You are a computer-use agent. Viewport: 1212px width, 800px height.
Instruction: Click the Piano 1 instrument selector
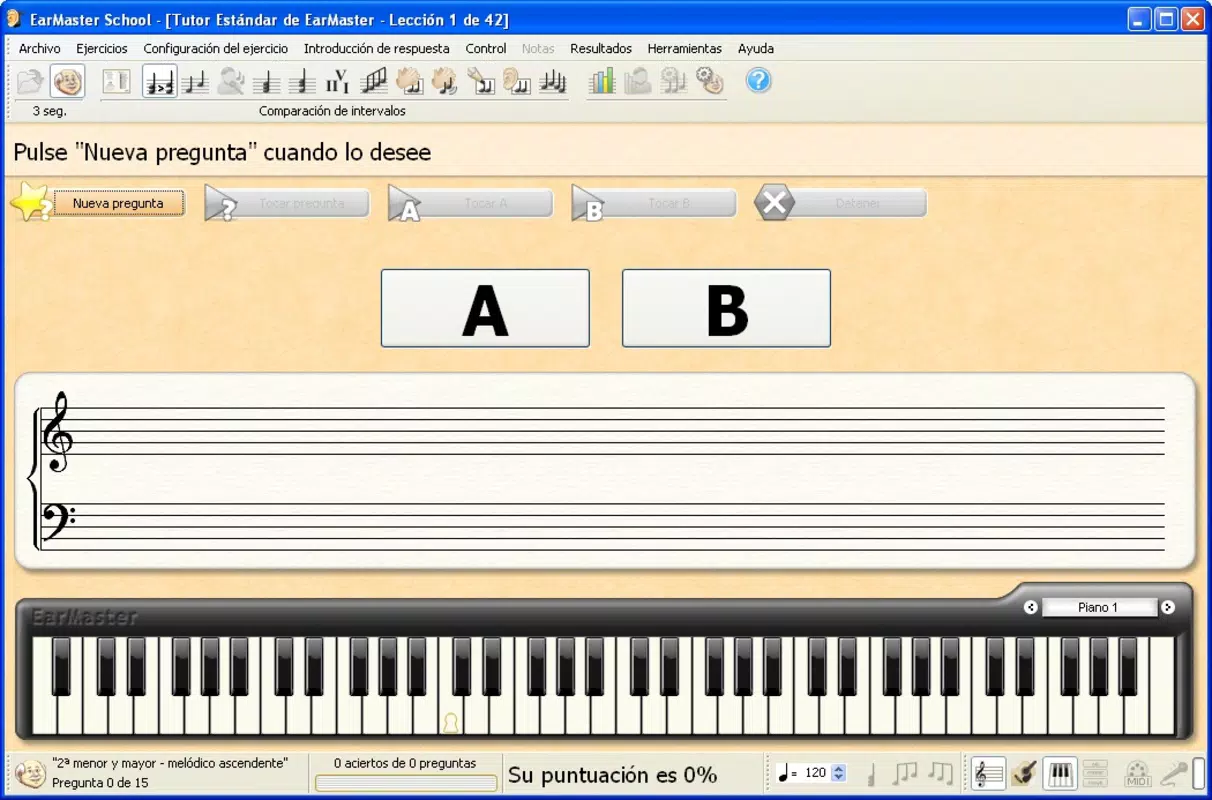pyautogui.click(x=1099, y=607)
